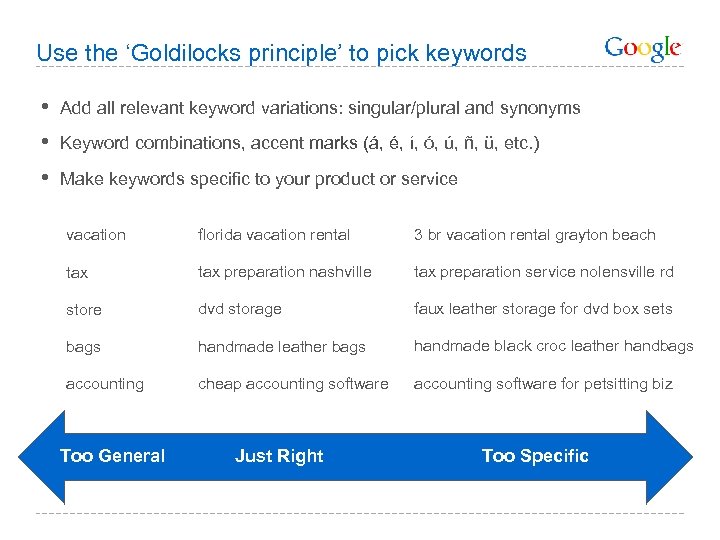Click the slide title about Goldilocks principle
The height and width of the screenshot is (540, 720).
click(281, 53)
